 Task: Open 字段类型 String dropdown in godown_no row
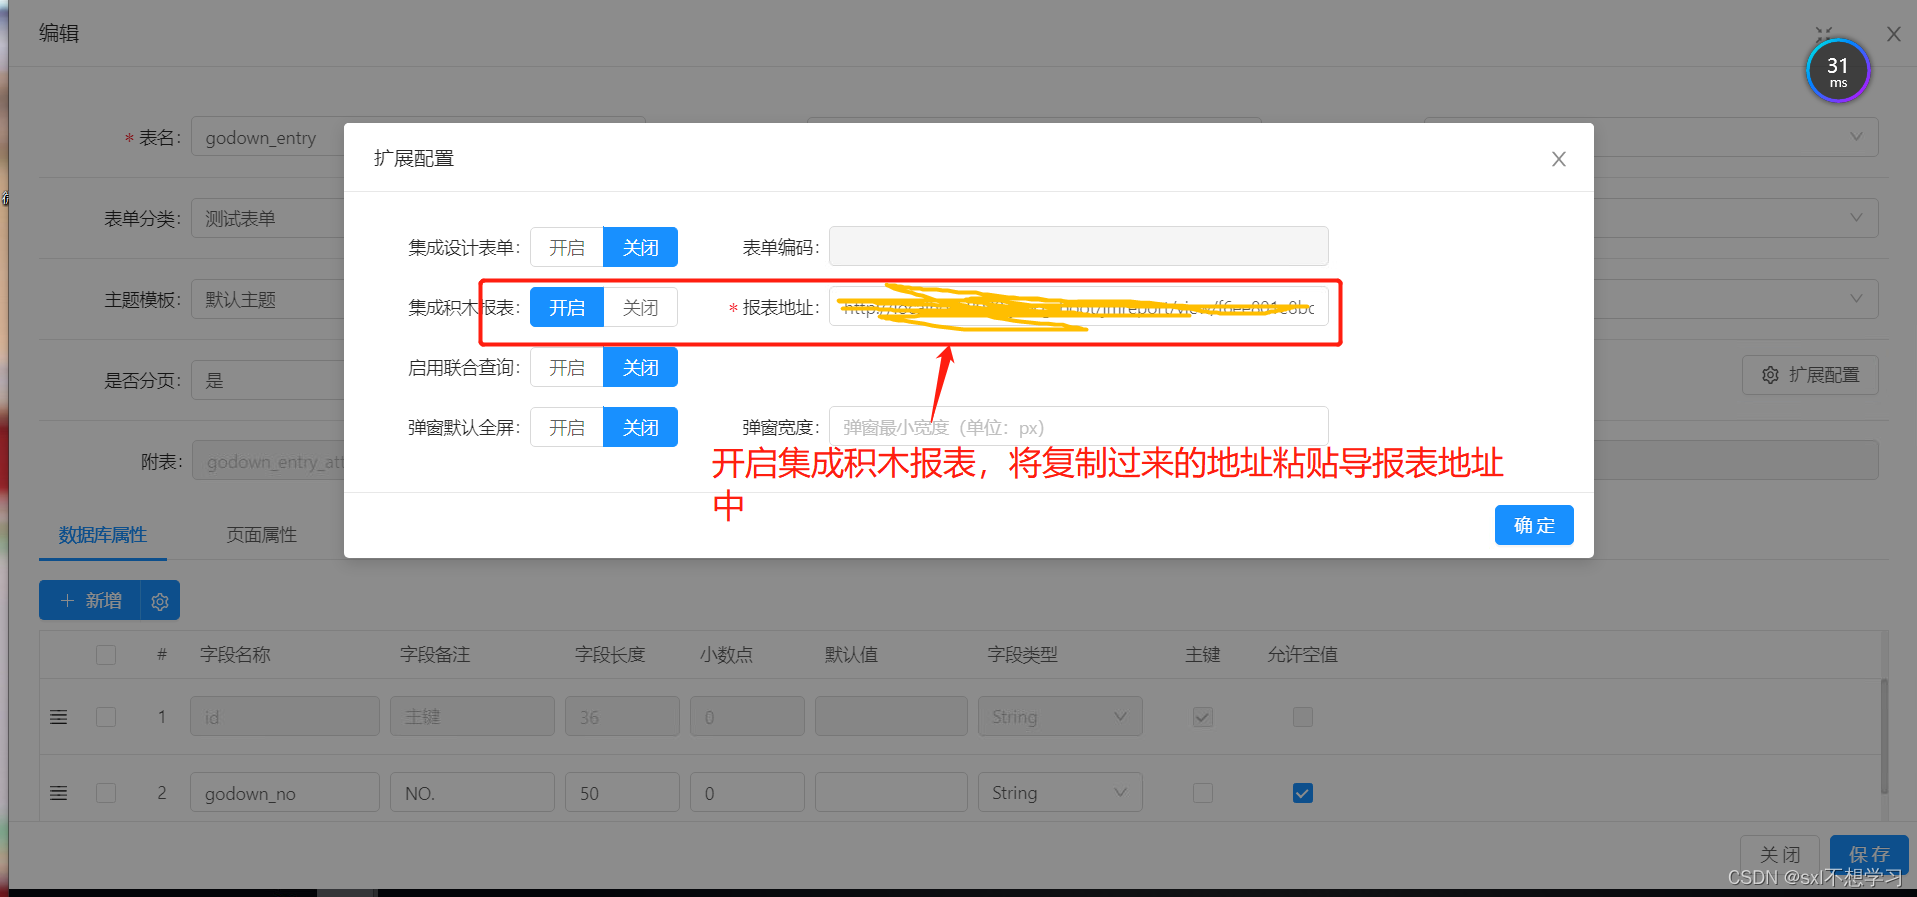coord(1060,792)
